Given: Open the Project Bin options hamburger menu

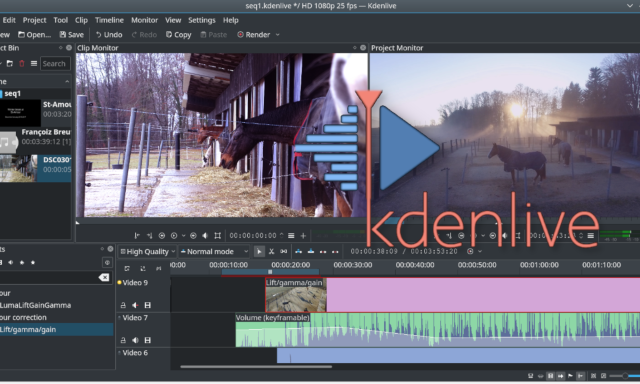Looking at the screenshot, I should (34, 64).
